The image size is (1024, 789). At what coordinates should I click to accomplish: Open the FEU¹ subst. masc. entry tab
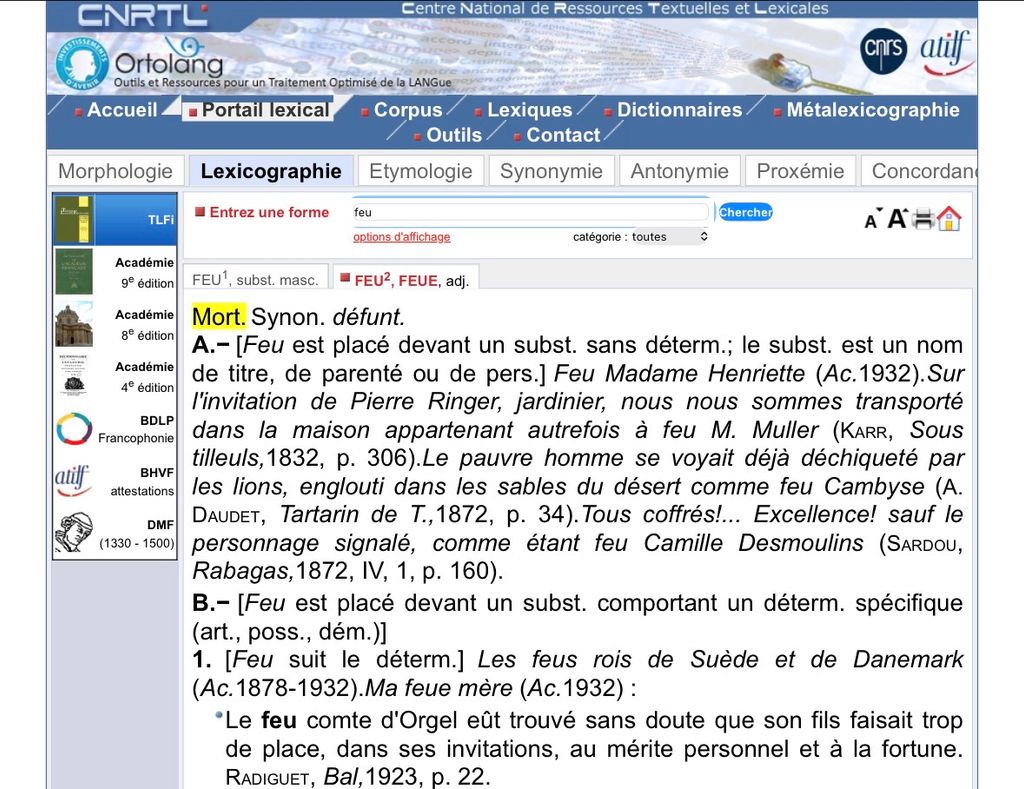tap(254, 280)
